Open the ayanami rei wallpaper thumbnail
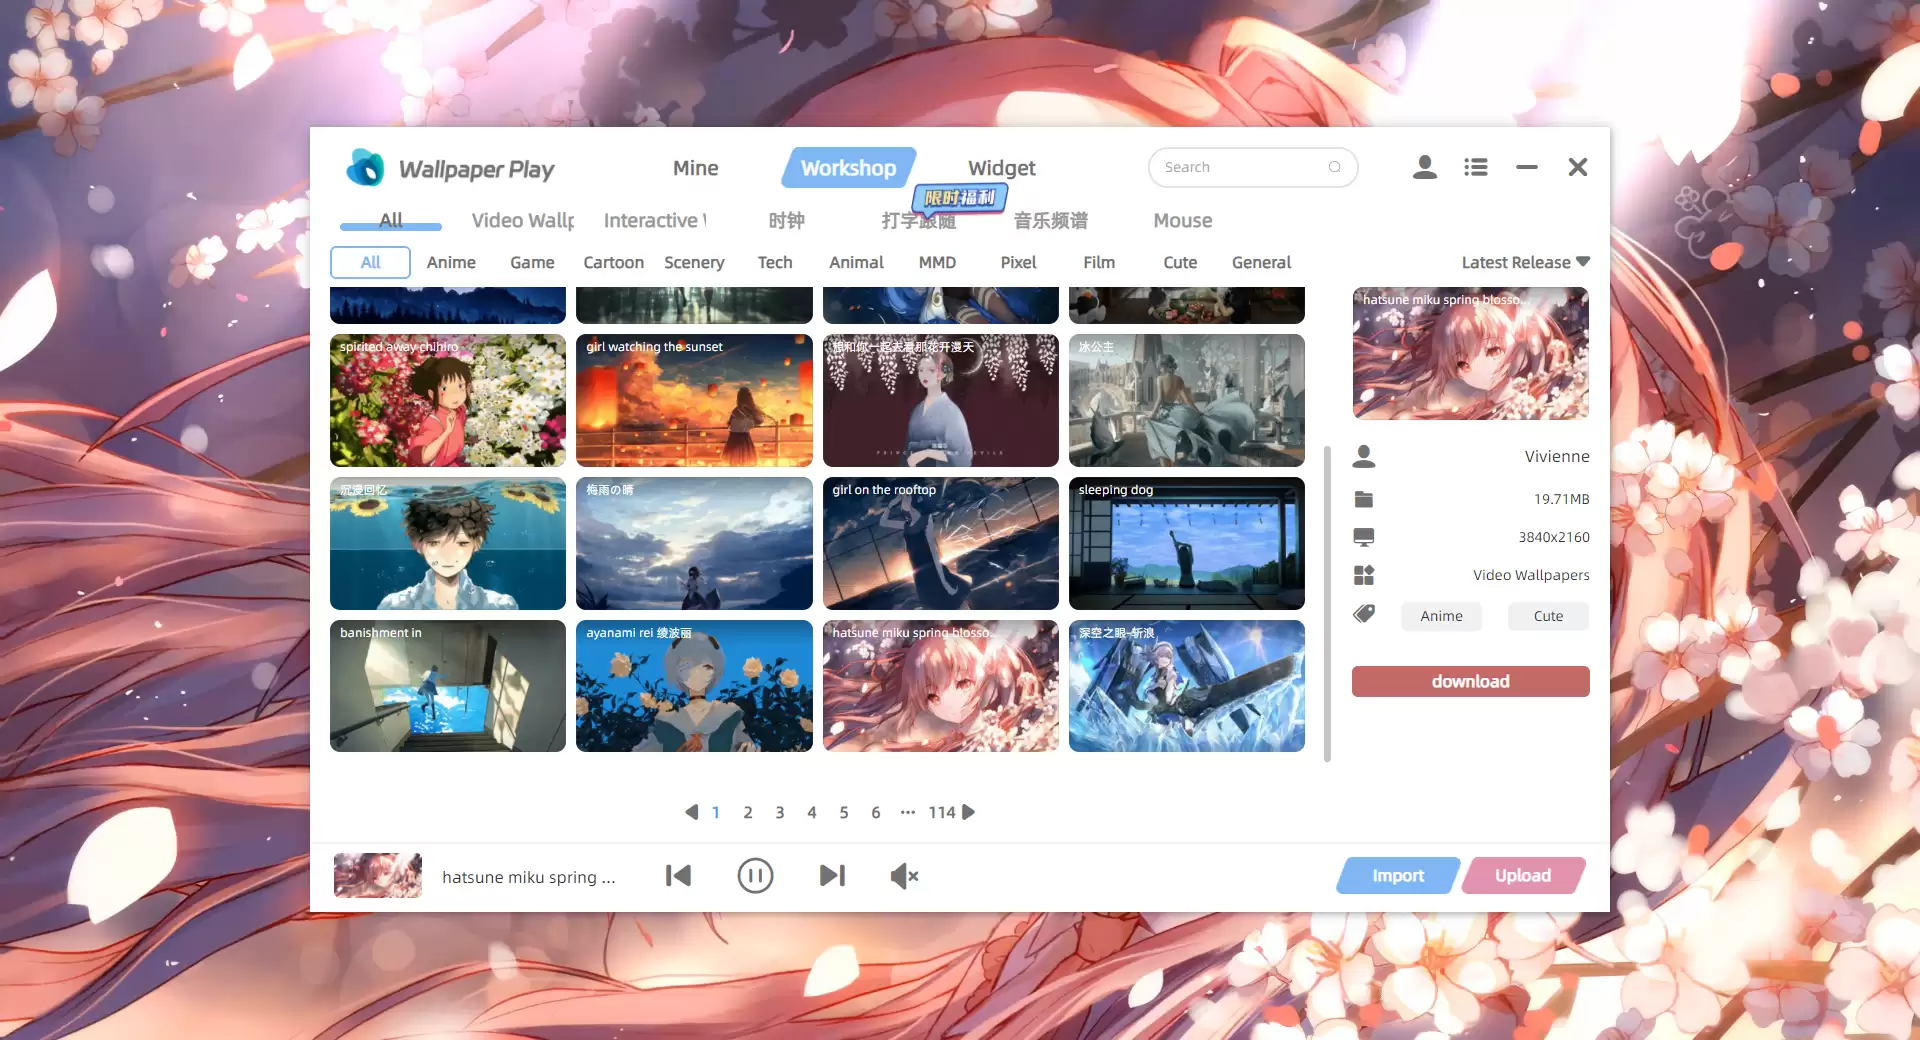1920x1040 pixels. point(694,686)
